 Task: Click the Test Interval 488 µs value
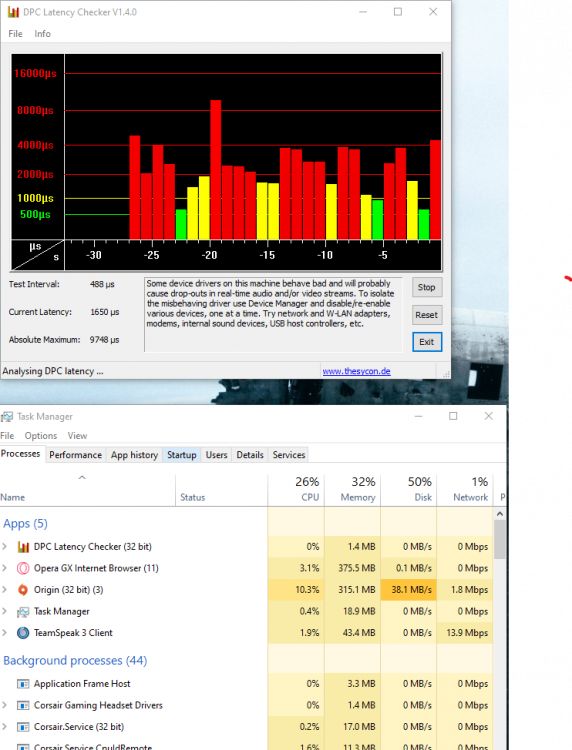102,285
